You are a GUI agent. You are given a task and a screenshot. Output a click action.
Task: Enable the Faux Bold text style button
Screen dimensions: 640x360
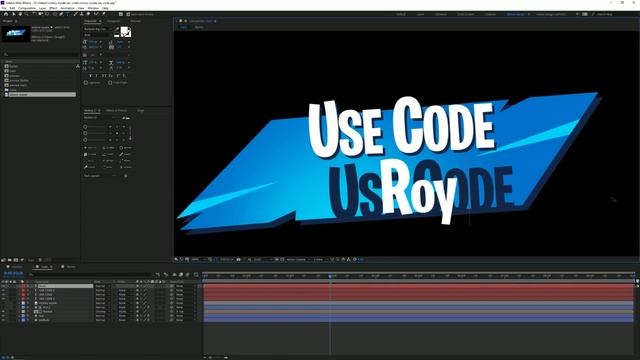tap(90, 76)
